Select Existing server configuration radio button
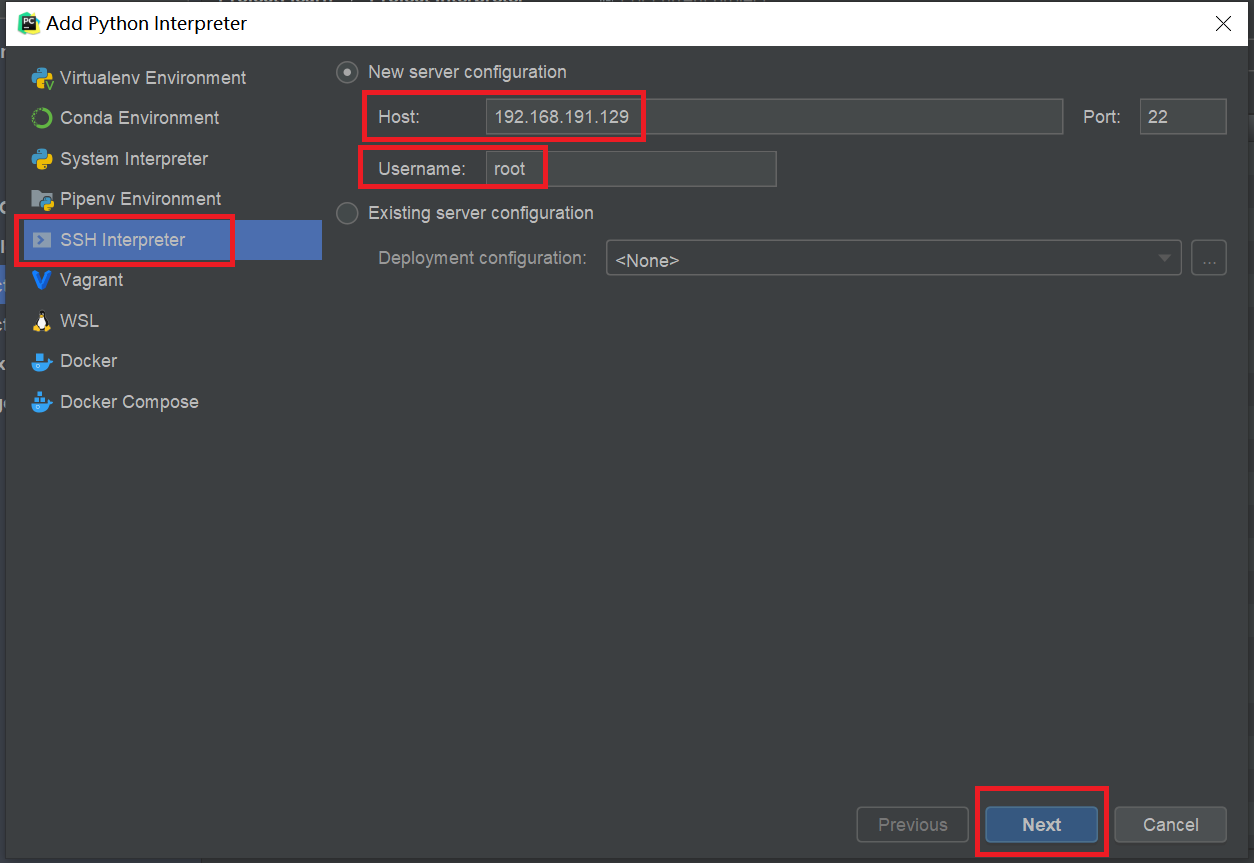Image resolution: width=1254 pixels, height=863 pixels. pyautogui.click(x=347, y=213)
